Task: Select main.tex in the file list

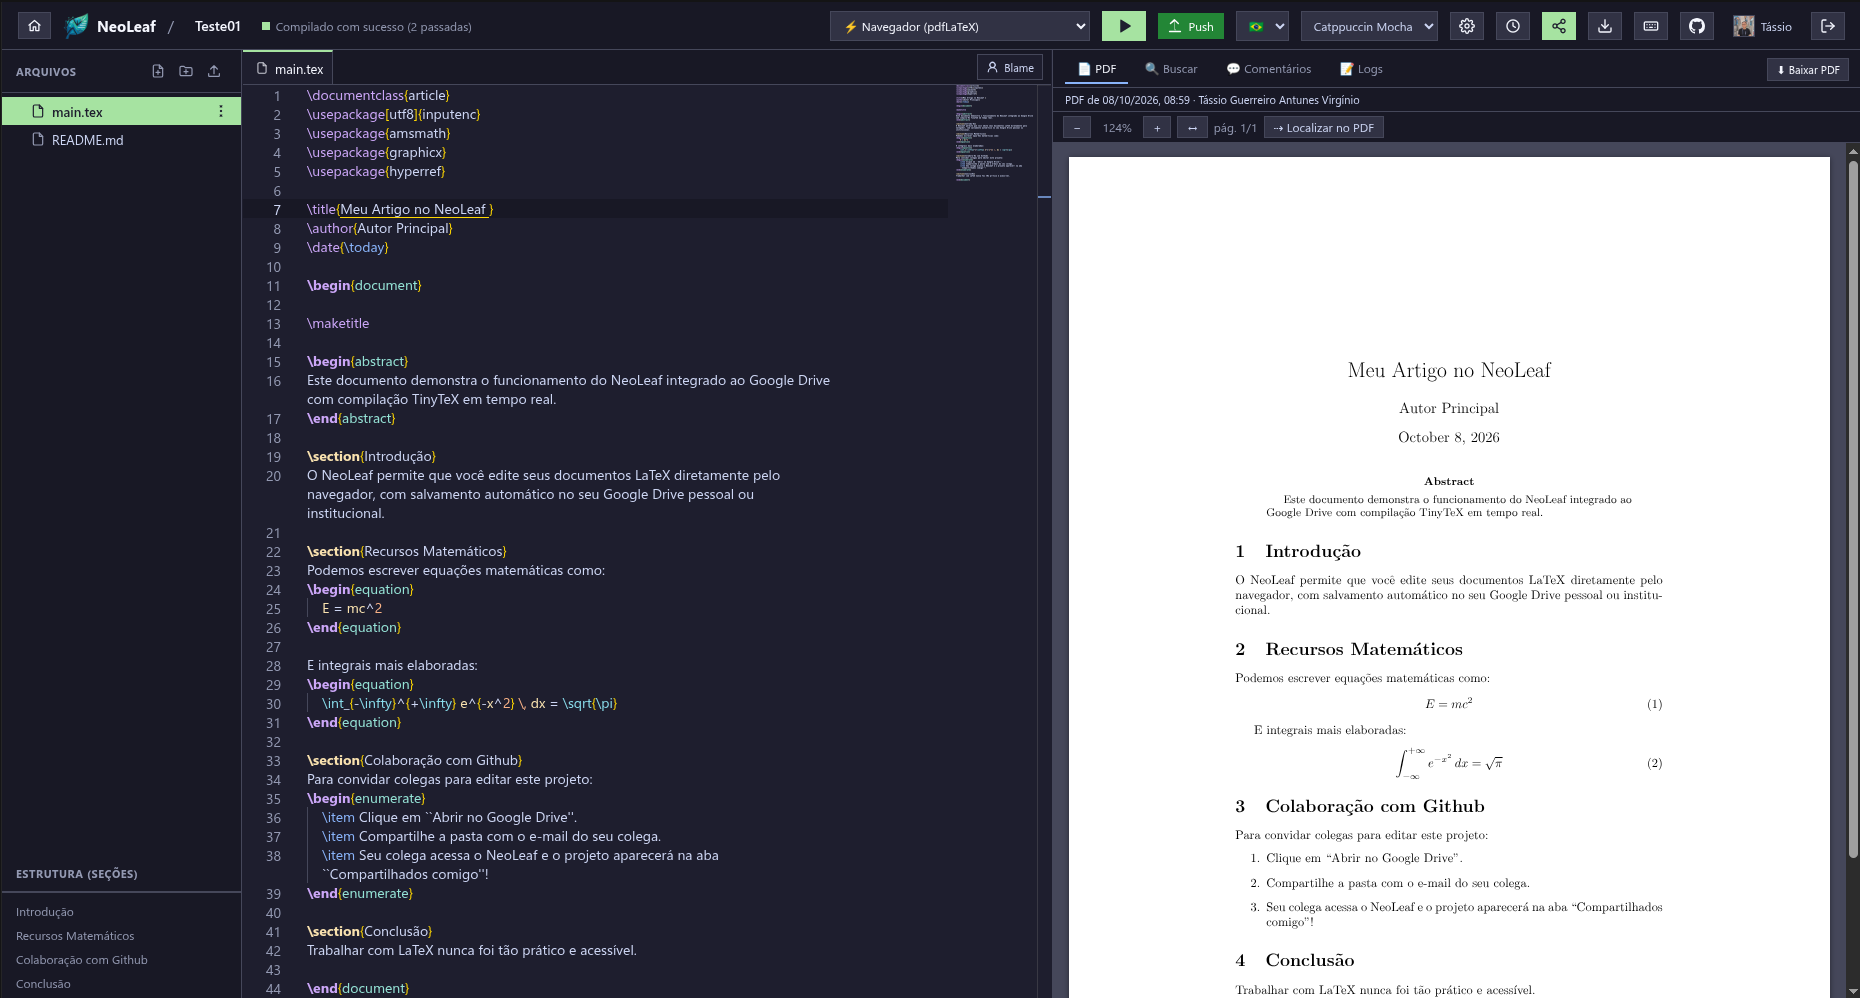Action: 121,111
